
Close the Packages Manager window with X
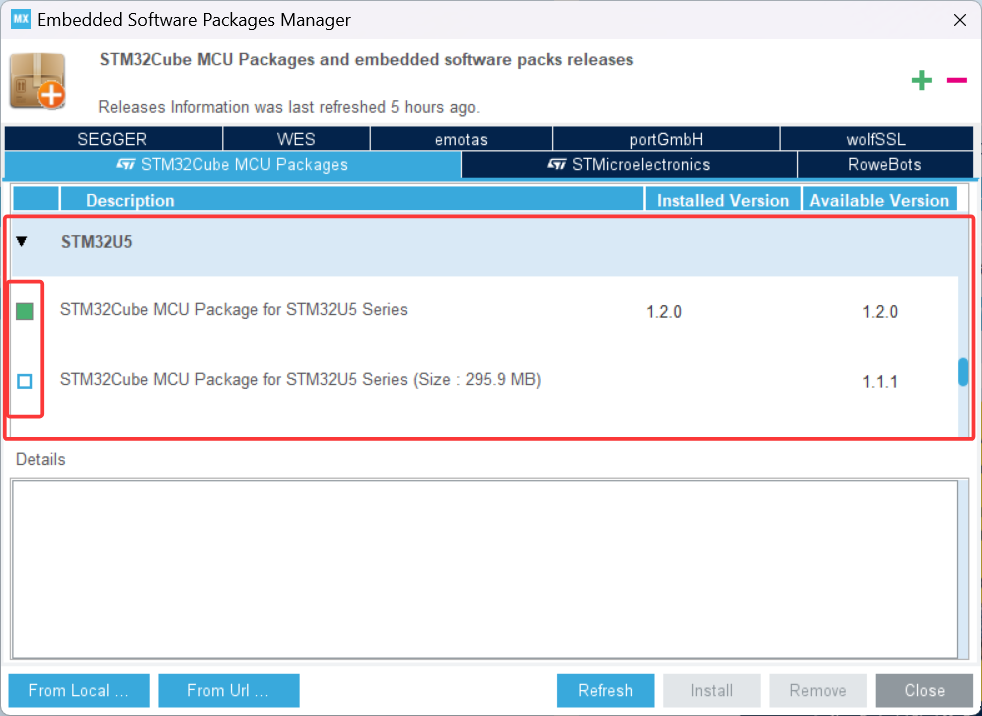pos(959,20)
